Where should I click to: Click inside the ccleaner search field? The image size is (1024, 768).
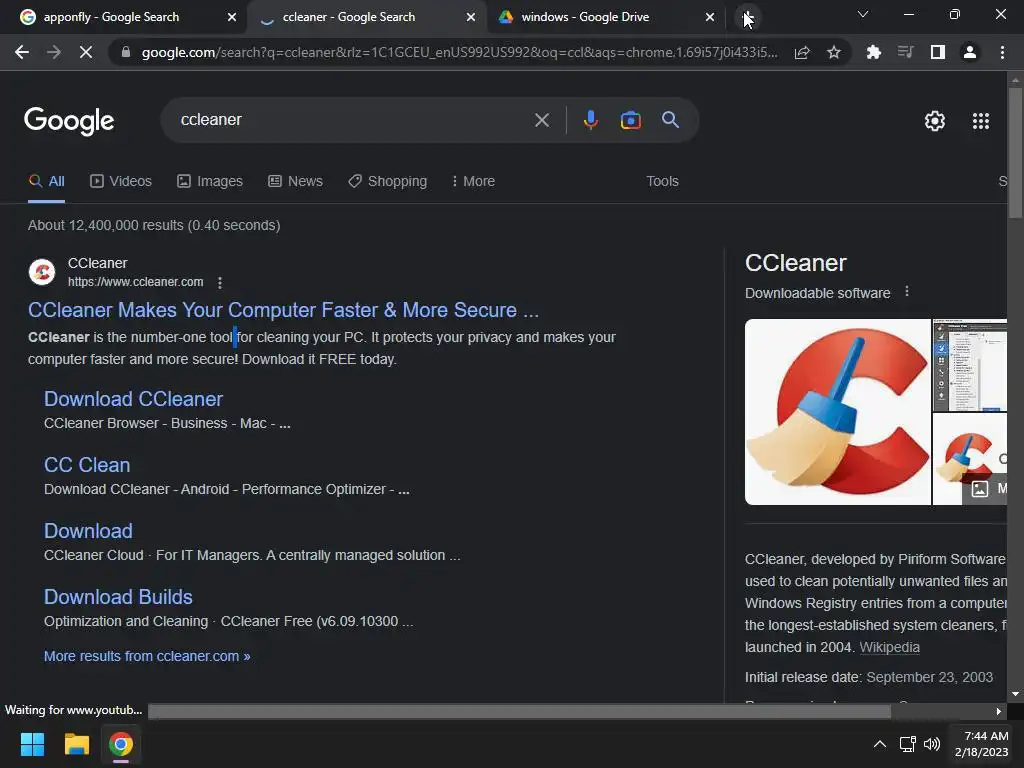(353, 120)
